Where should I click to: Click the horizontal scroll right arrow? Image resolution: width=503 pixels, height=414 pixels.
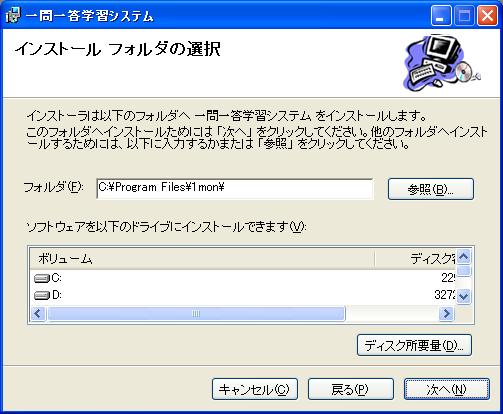pyautogui.click(x=446, y=314)
